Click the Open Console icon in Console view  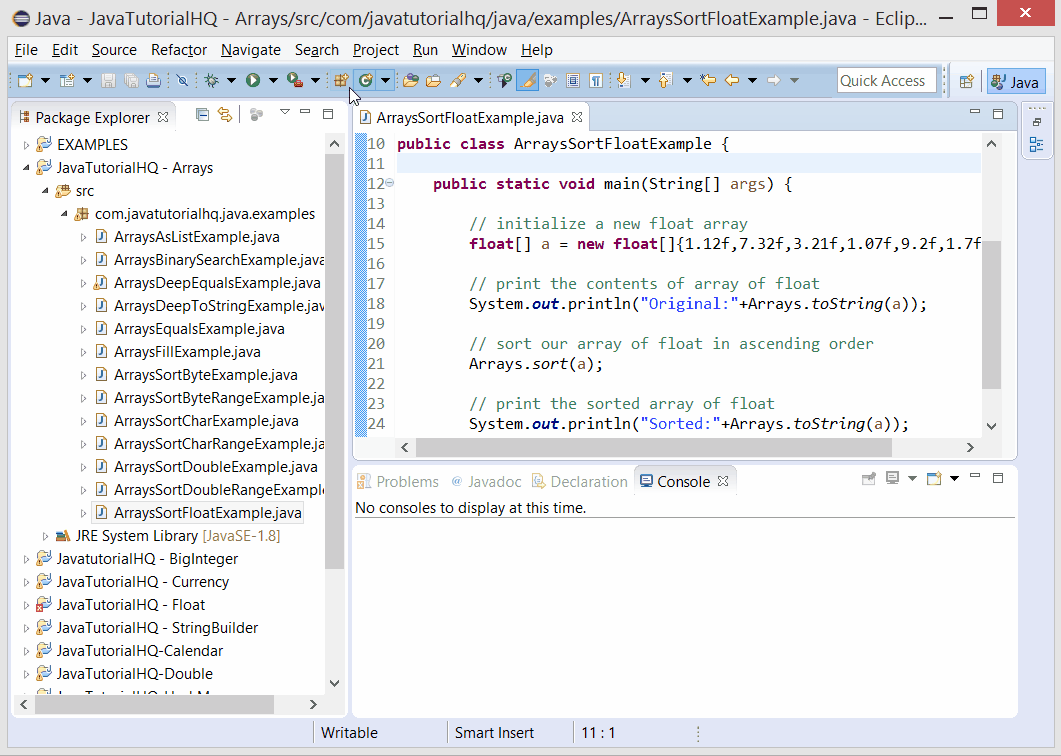934,479
